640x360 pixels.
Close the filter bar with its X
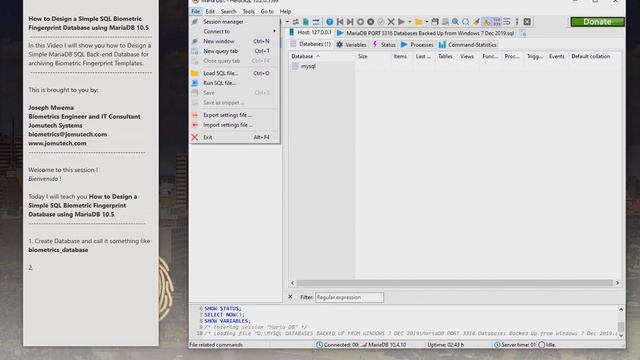click(x=290, y=297)
